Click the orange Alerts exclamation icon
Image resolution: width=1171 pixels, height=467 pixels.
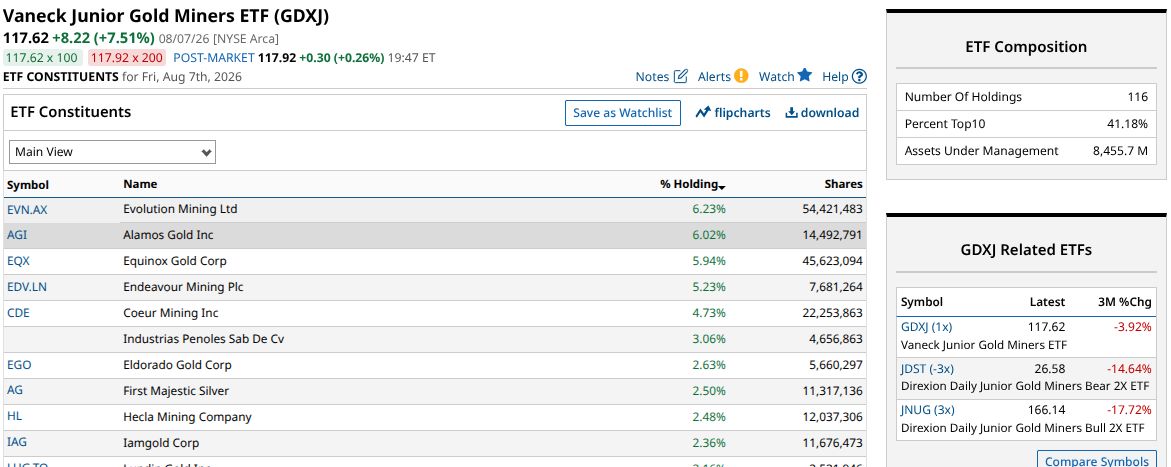(x=741, y=75)
